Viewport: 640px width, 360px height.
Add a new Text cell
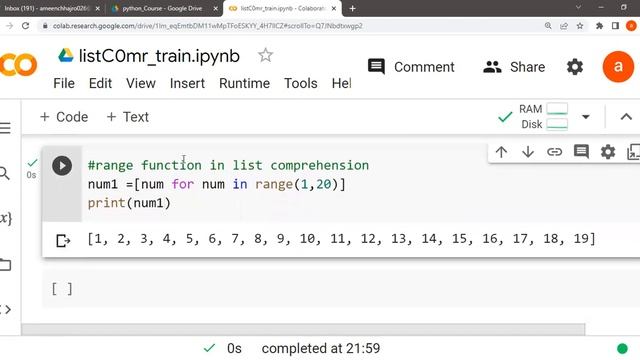point(127,117)
